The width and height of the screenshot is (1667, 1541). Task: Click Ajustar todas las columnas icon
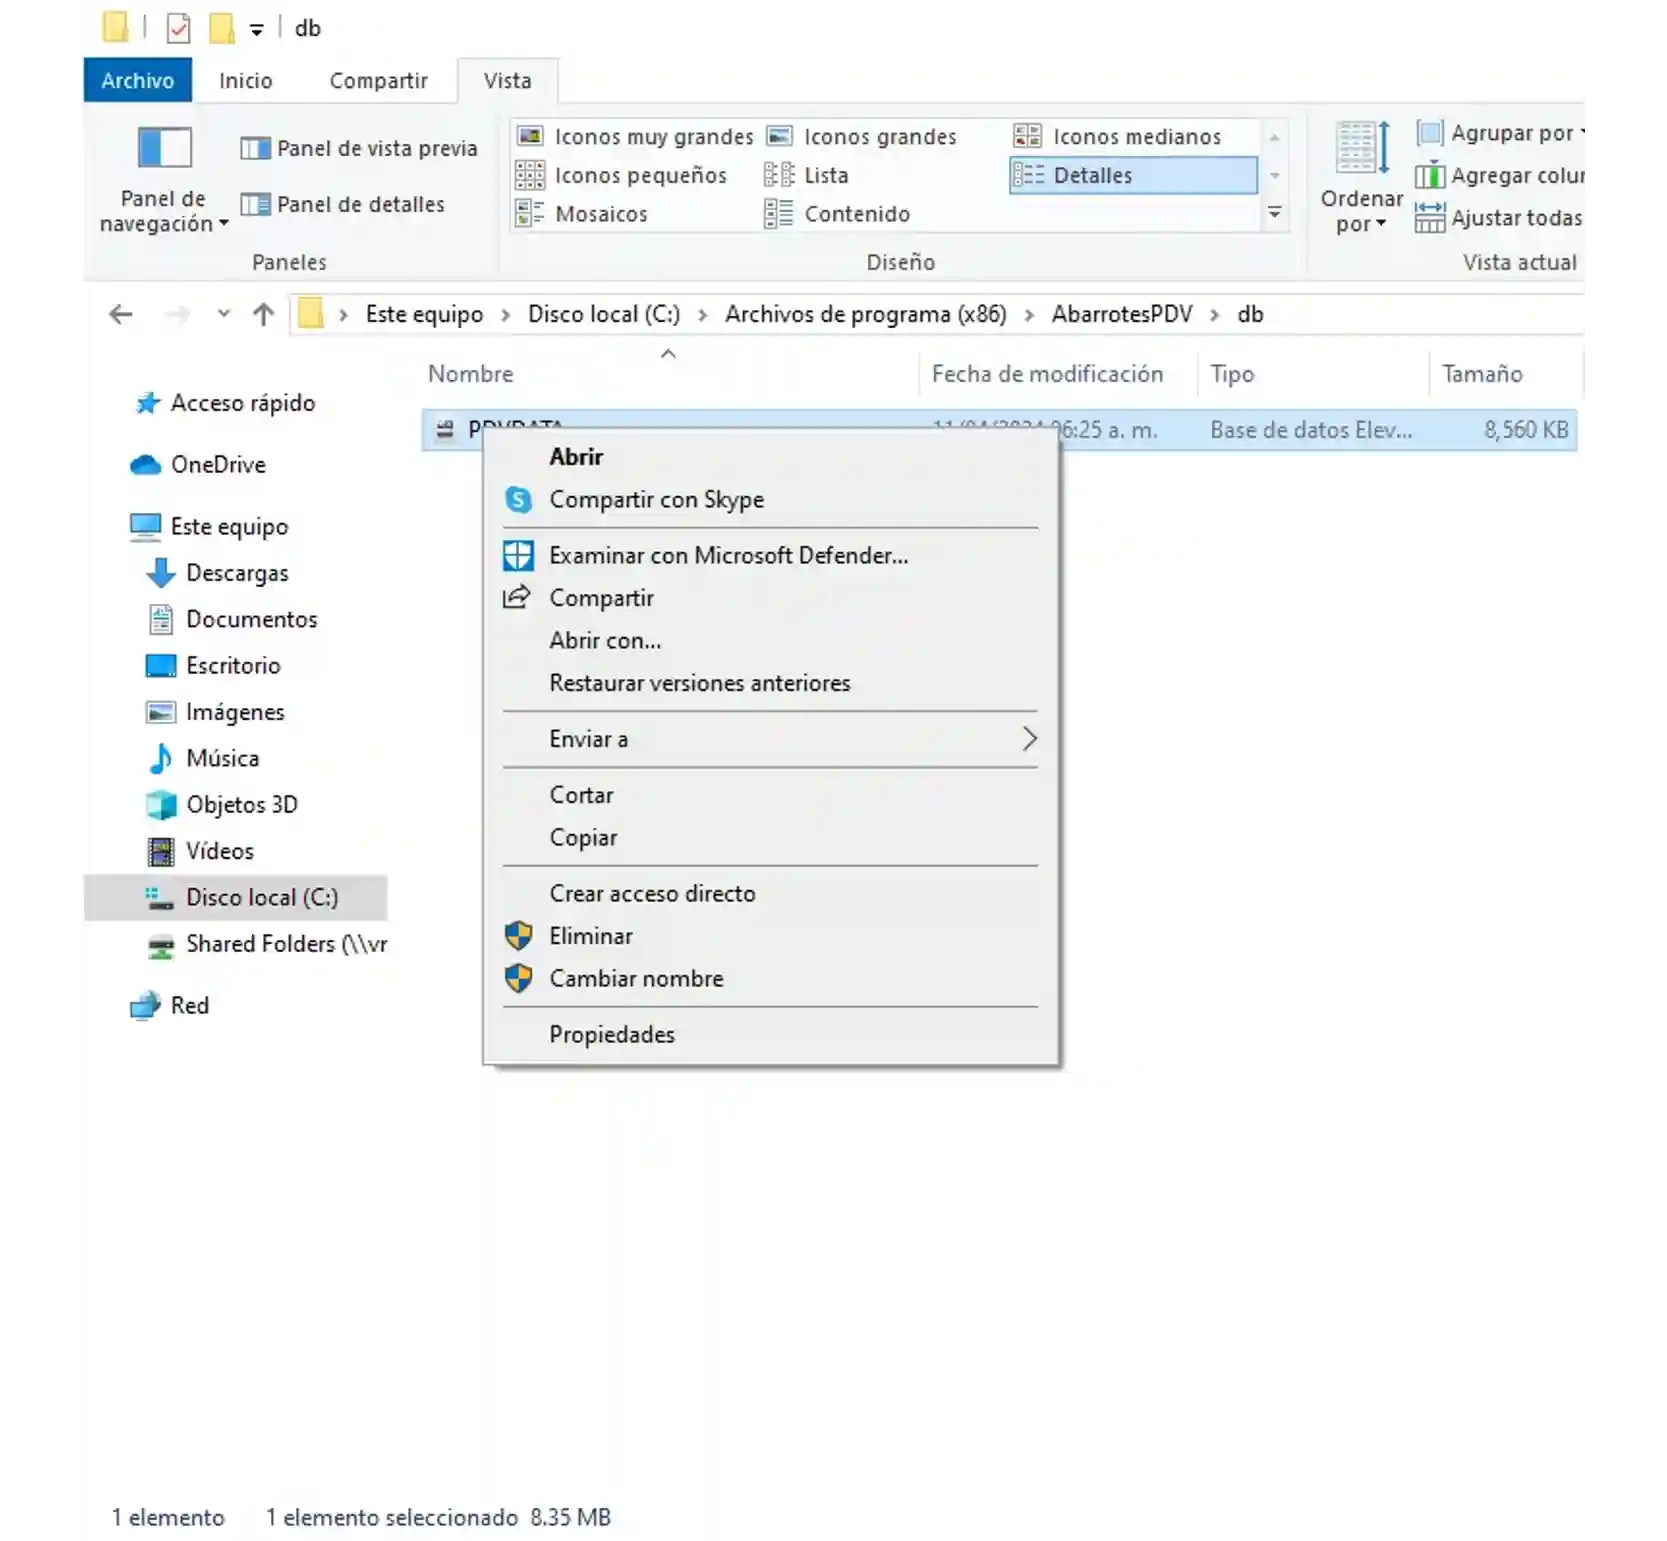1429,217
